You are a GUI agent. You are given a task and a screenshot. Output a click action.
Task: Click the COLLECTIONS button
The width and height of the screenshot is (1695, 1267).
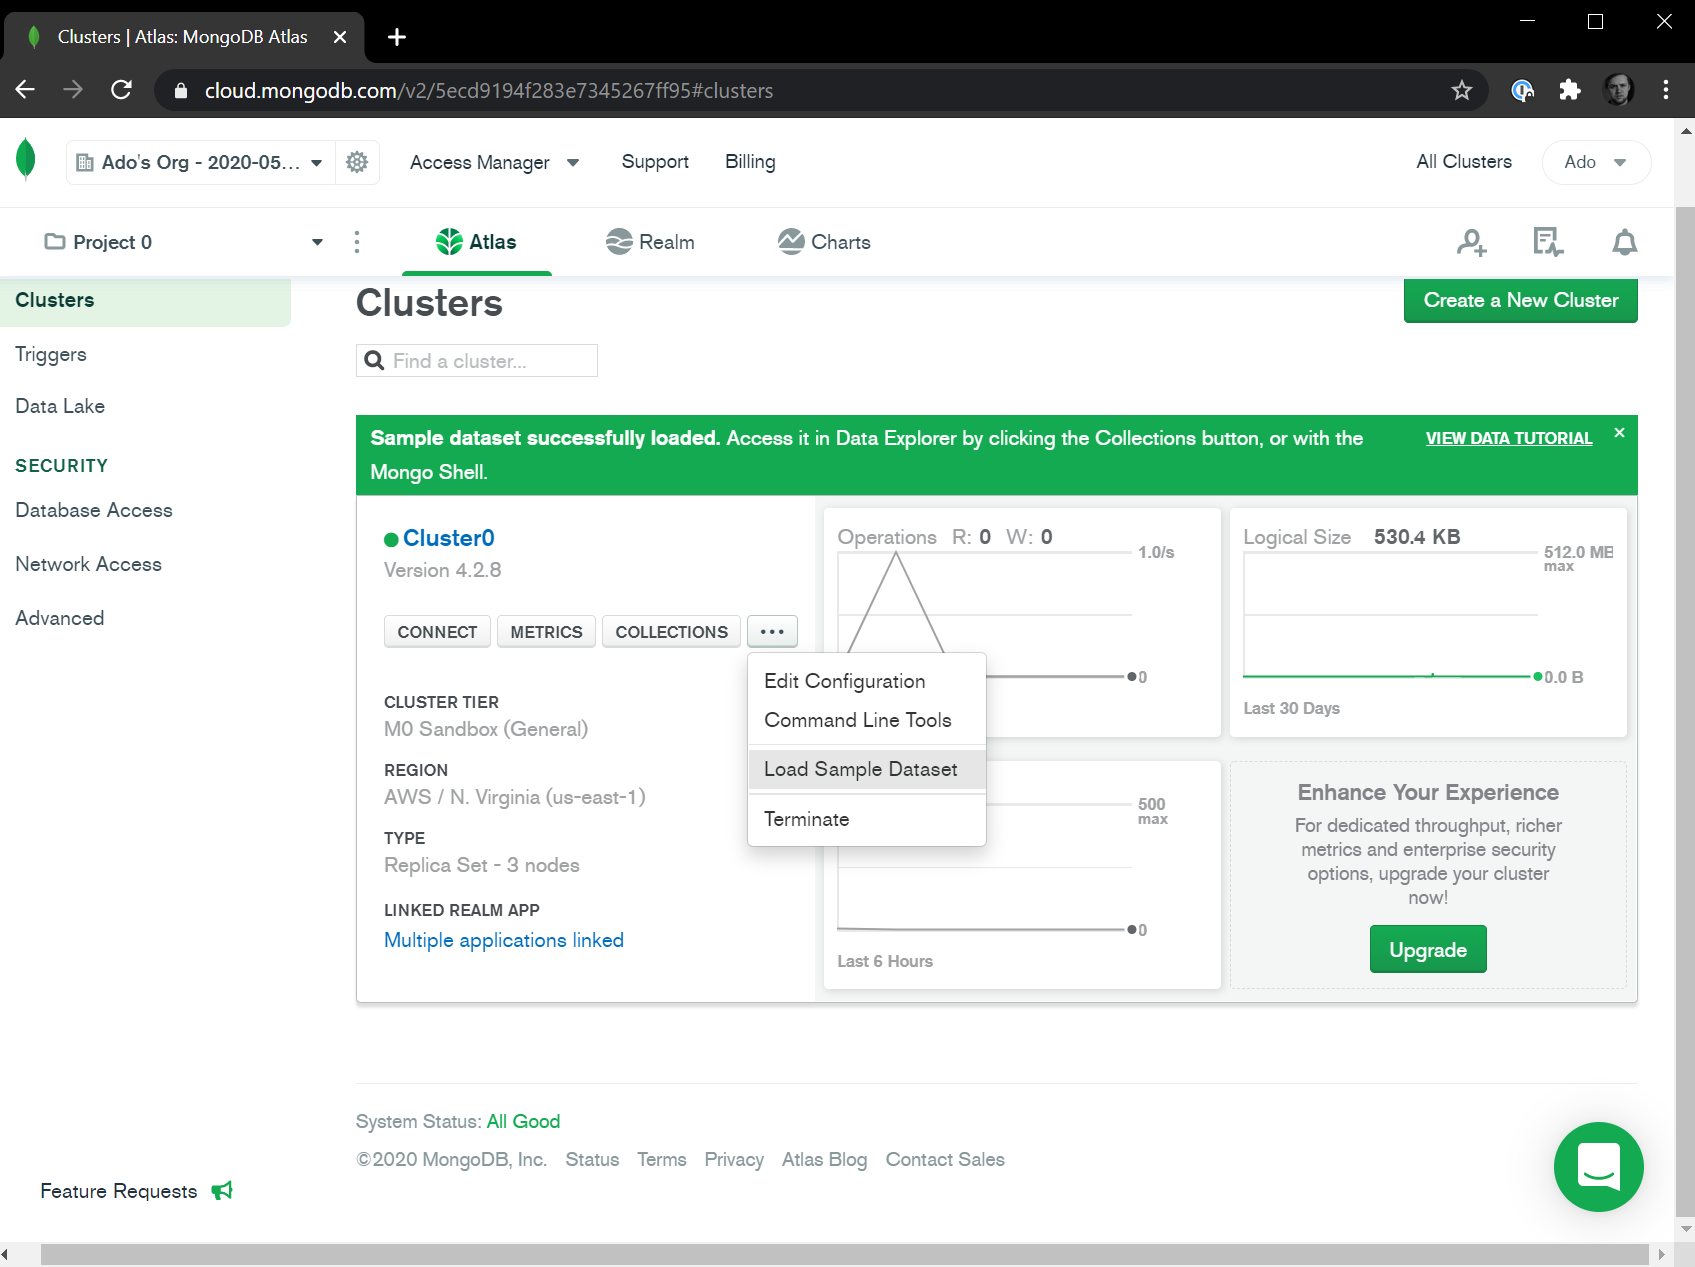671,632
